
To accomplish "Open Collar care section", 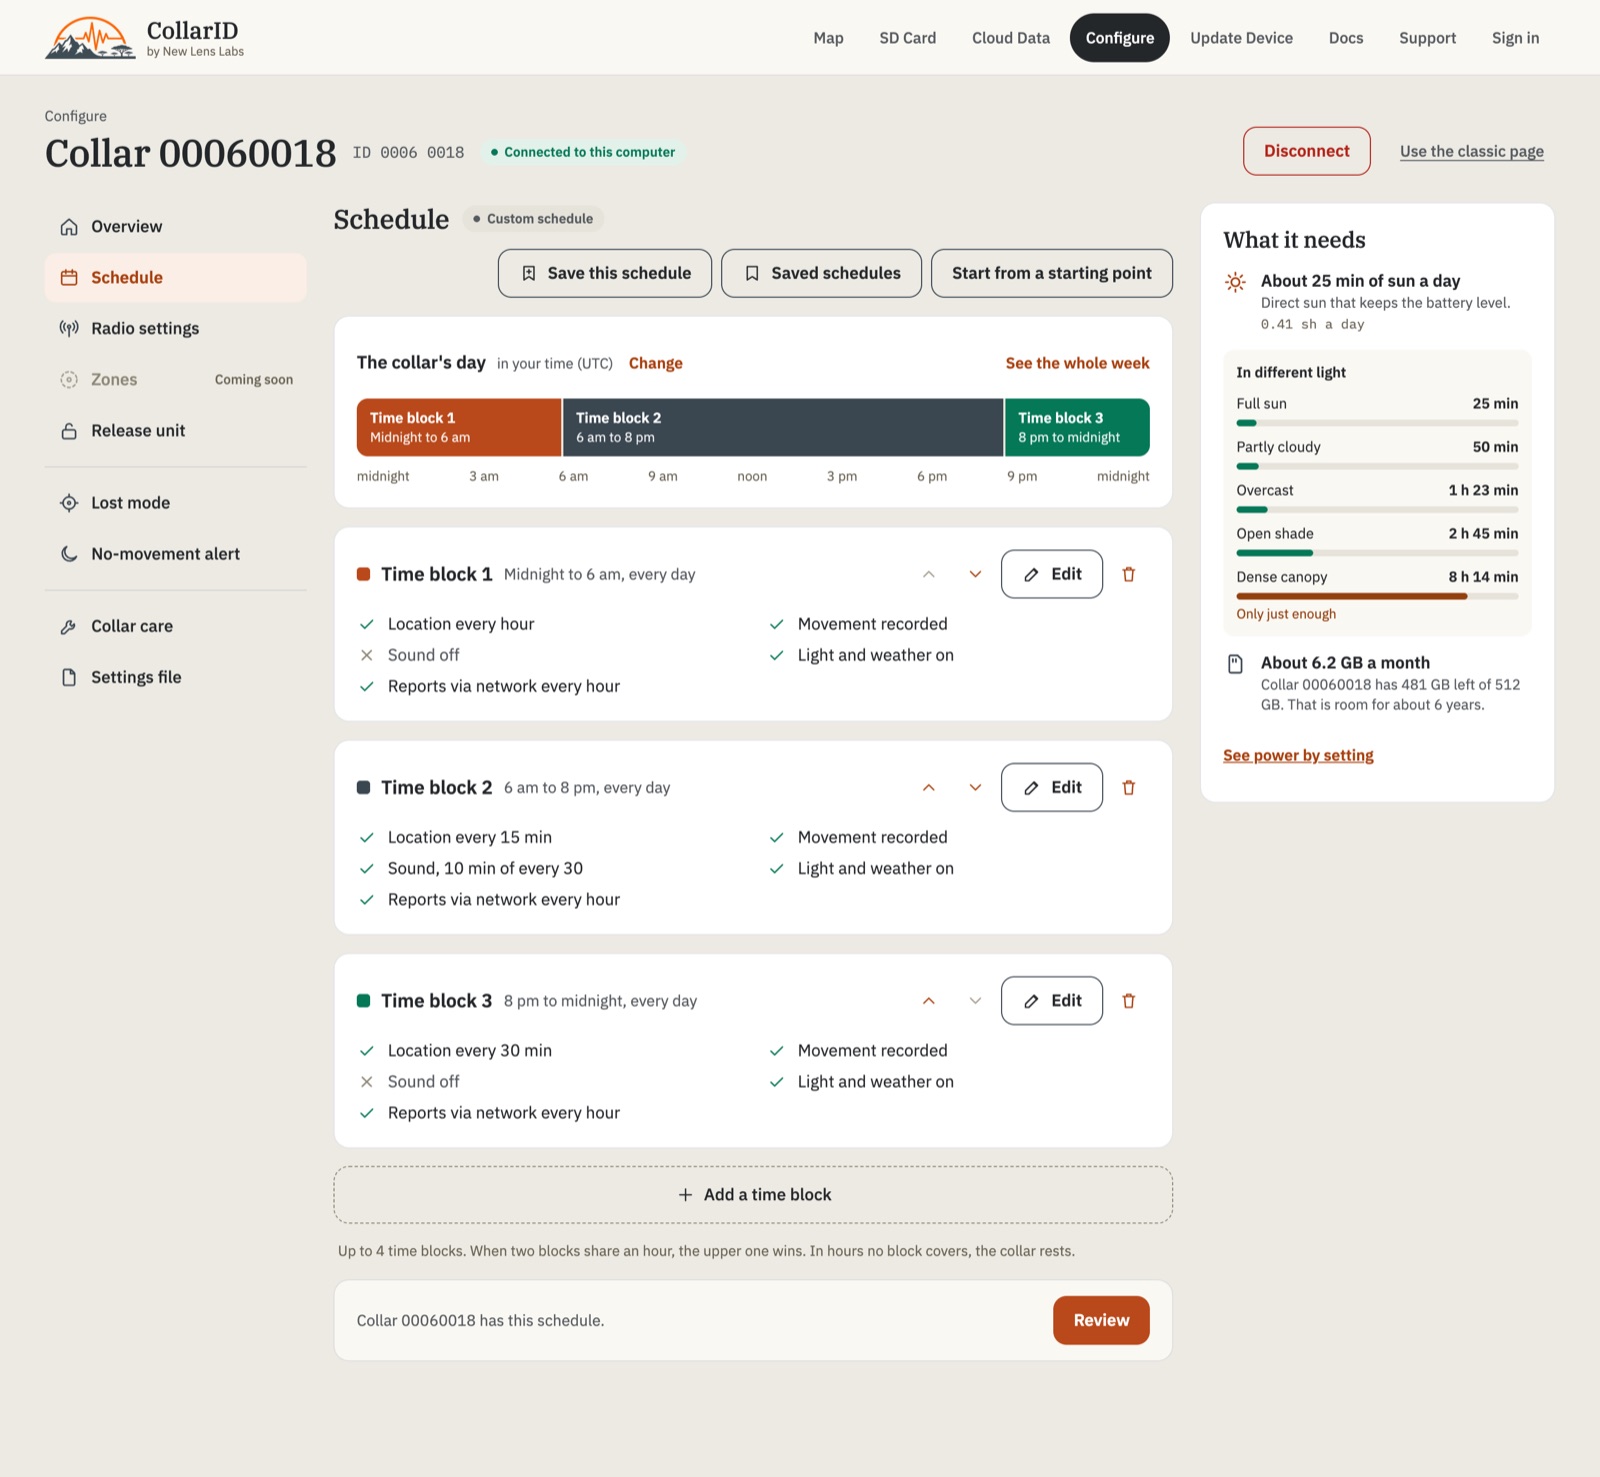I will point(175,626).
